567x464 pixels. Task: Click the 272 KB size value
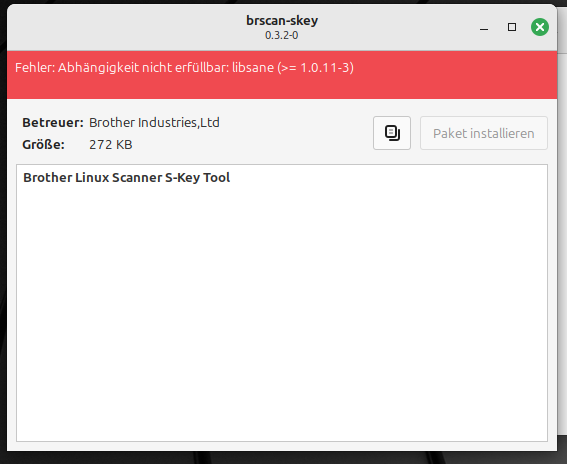tap(111, 145)
